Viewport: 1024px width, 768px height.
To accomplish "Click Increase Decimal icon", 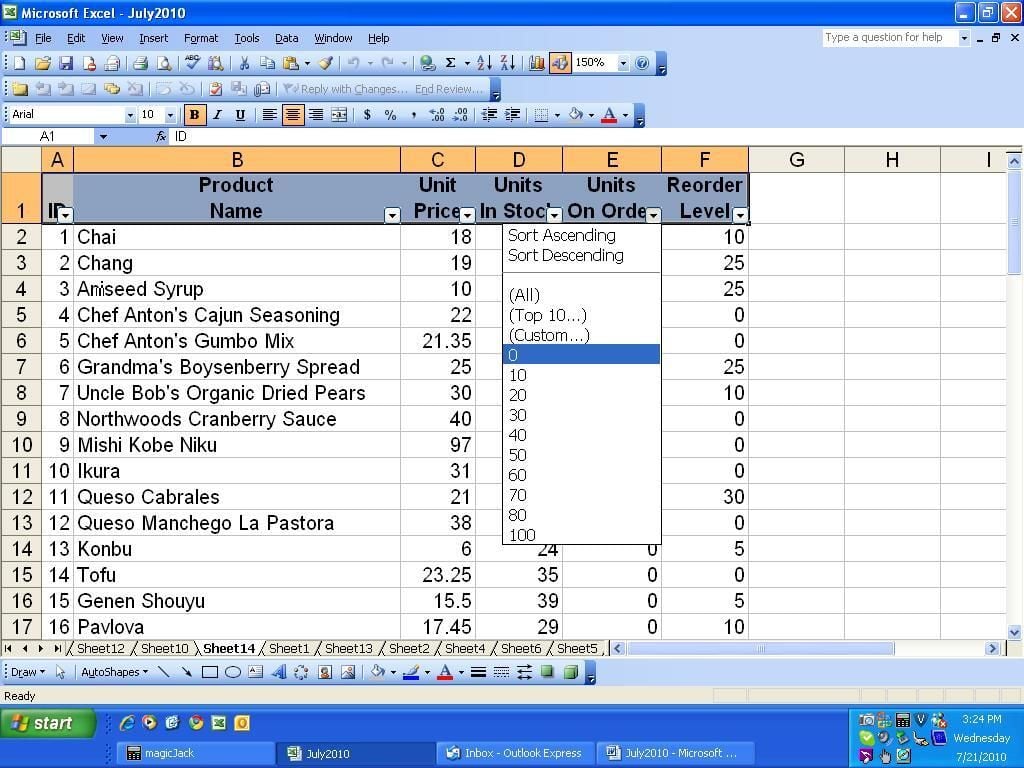I will coord(437,115).
